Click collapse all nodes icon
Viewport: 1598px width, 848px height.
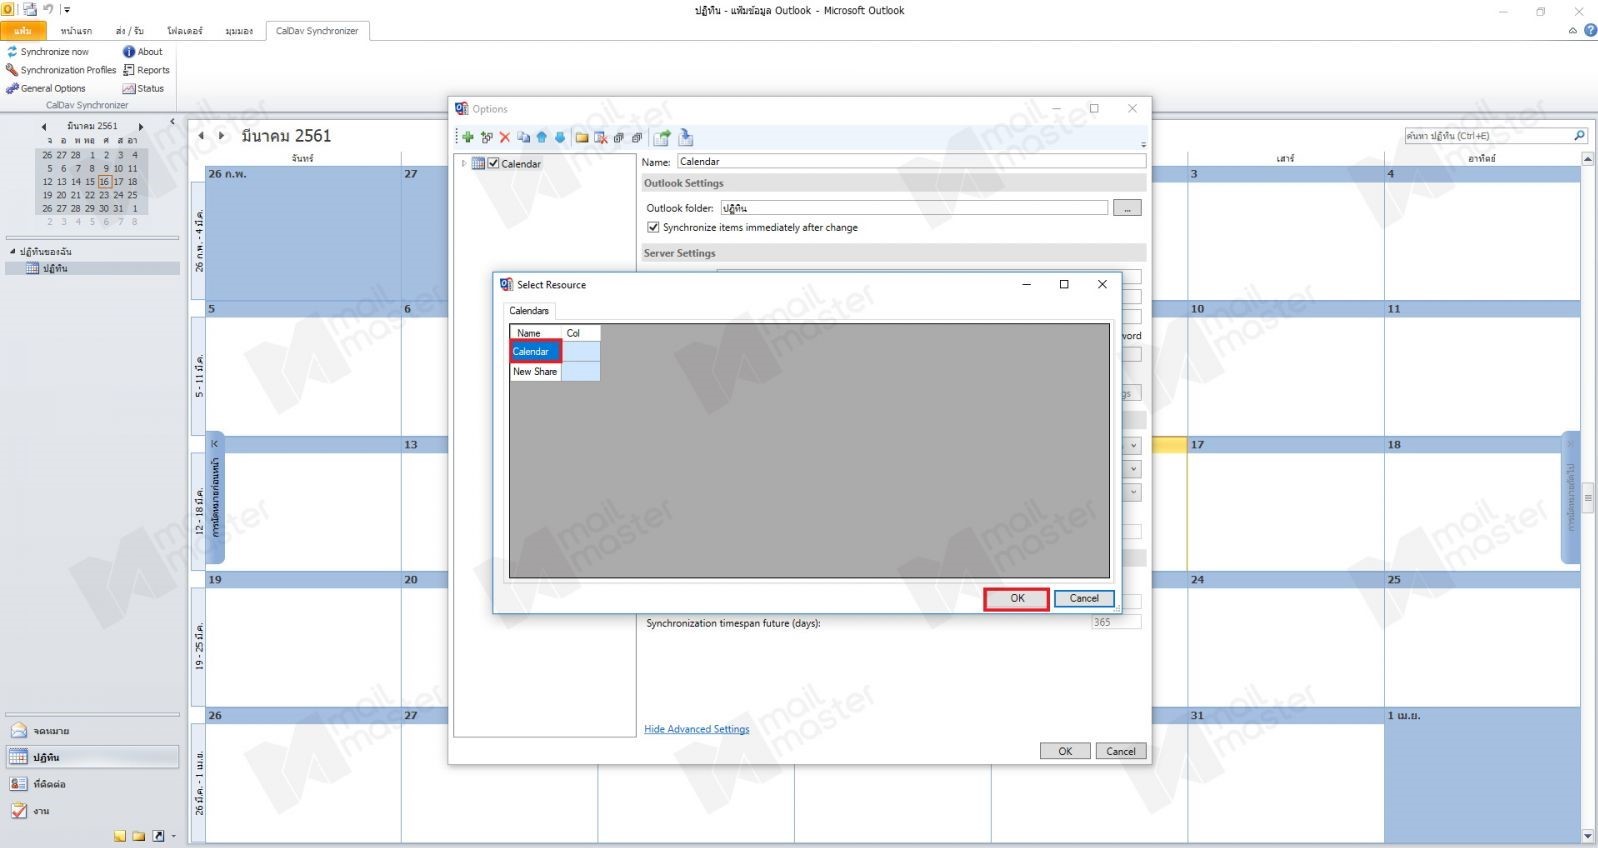(x=636, y=138)
